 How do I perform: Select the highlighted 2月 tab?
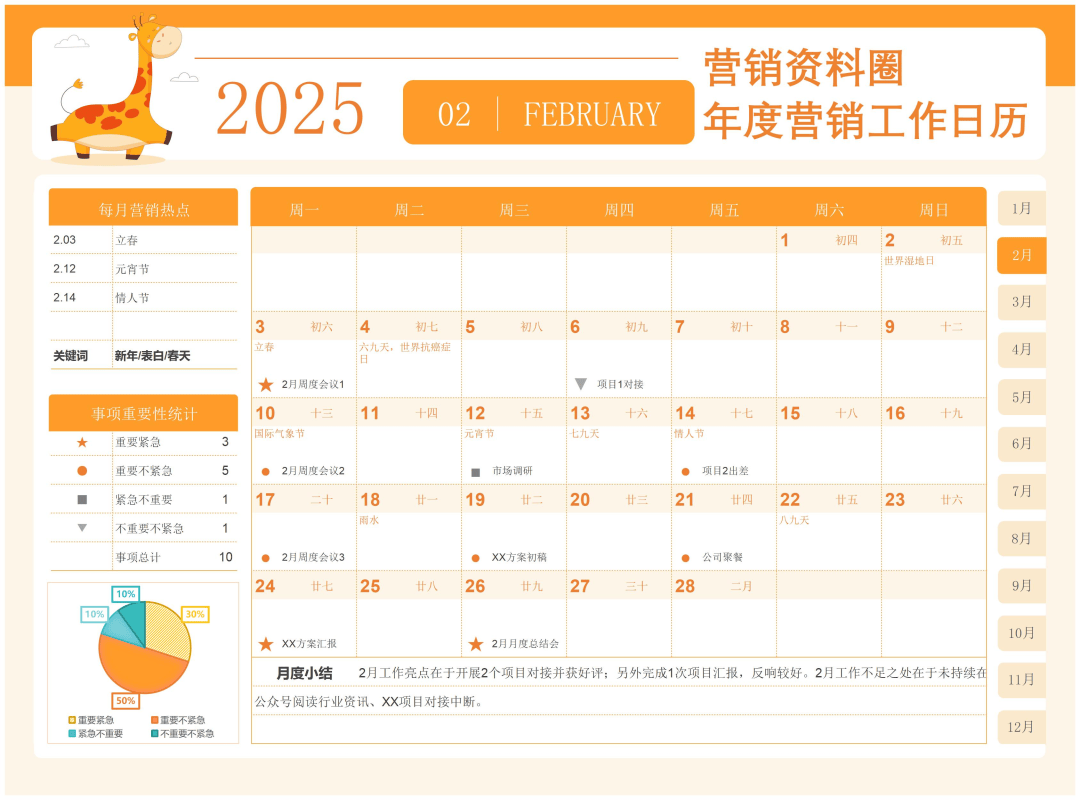[x=1021, y=255]
